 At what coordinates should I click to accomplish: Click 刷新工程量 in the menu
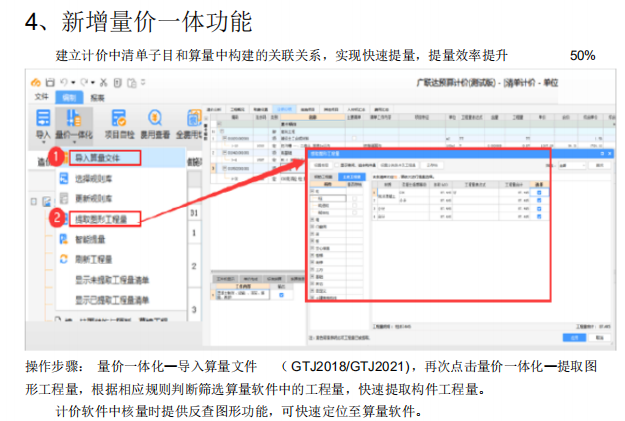pyautogui.click(x=95, y=259)
